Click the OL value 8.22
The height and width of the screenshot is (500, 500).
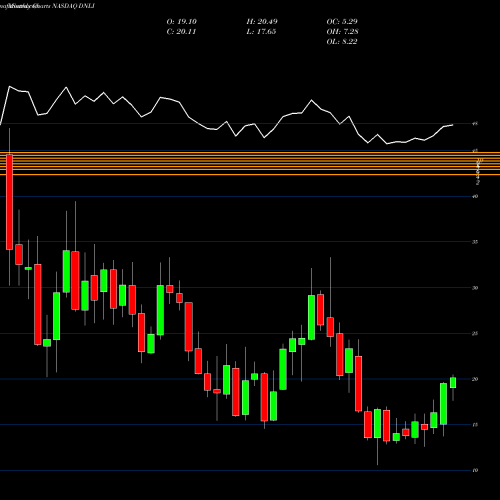[x=342, y=42]
